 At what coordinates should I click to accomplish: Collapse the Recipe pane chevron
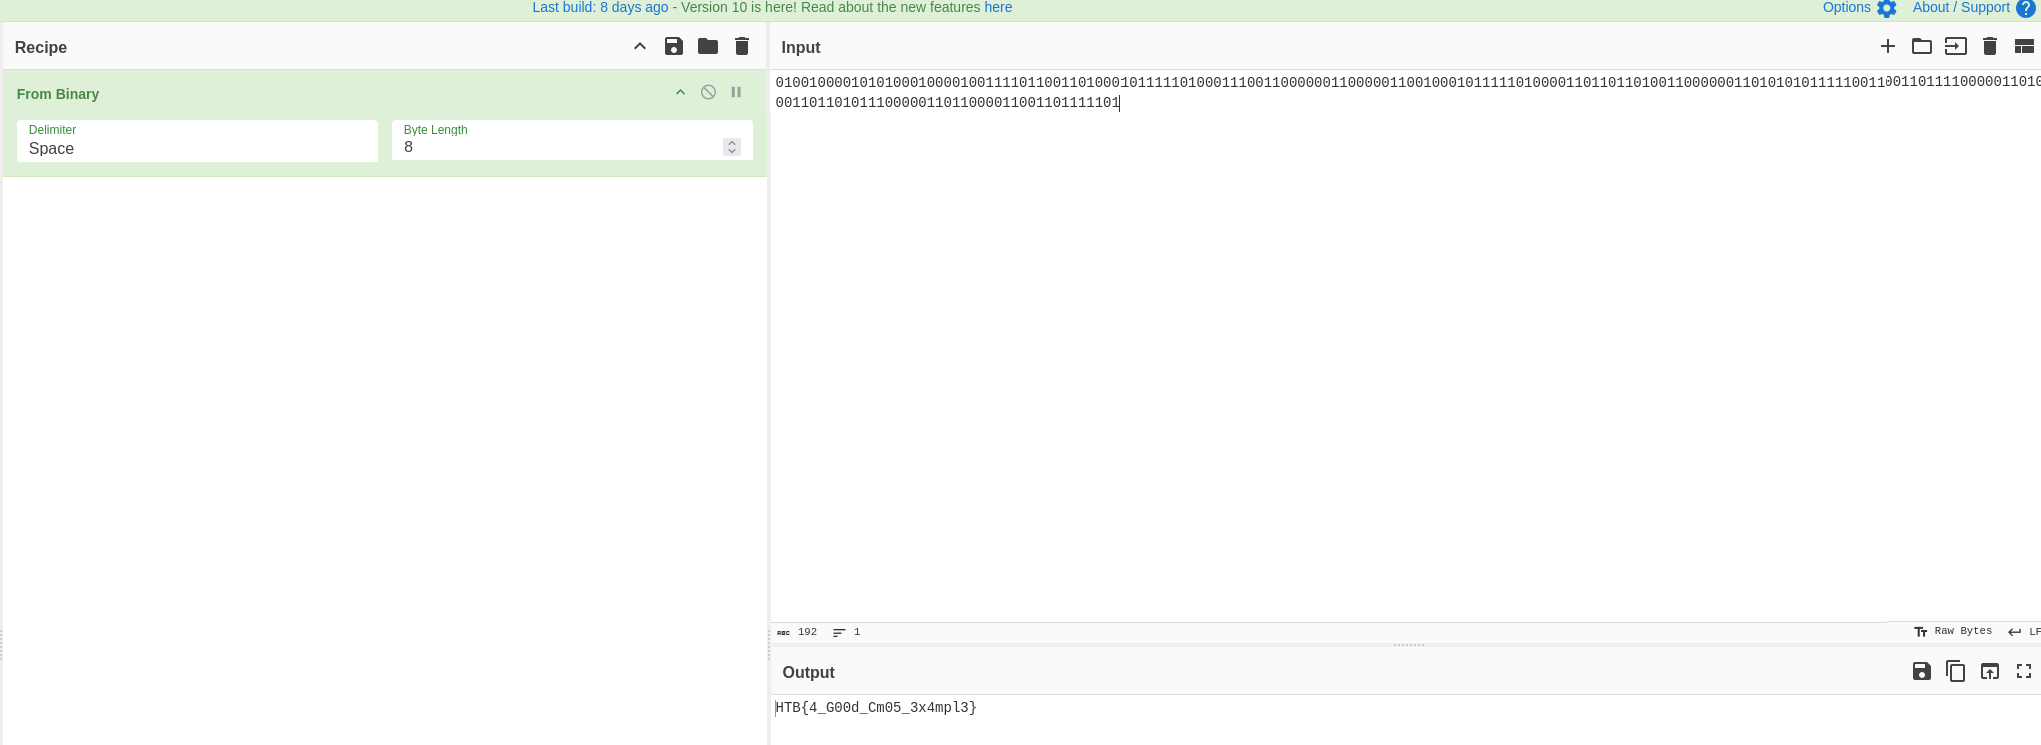[x=640, y=46]
